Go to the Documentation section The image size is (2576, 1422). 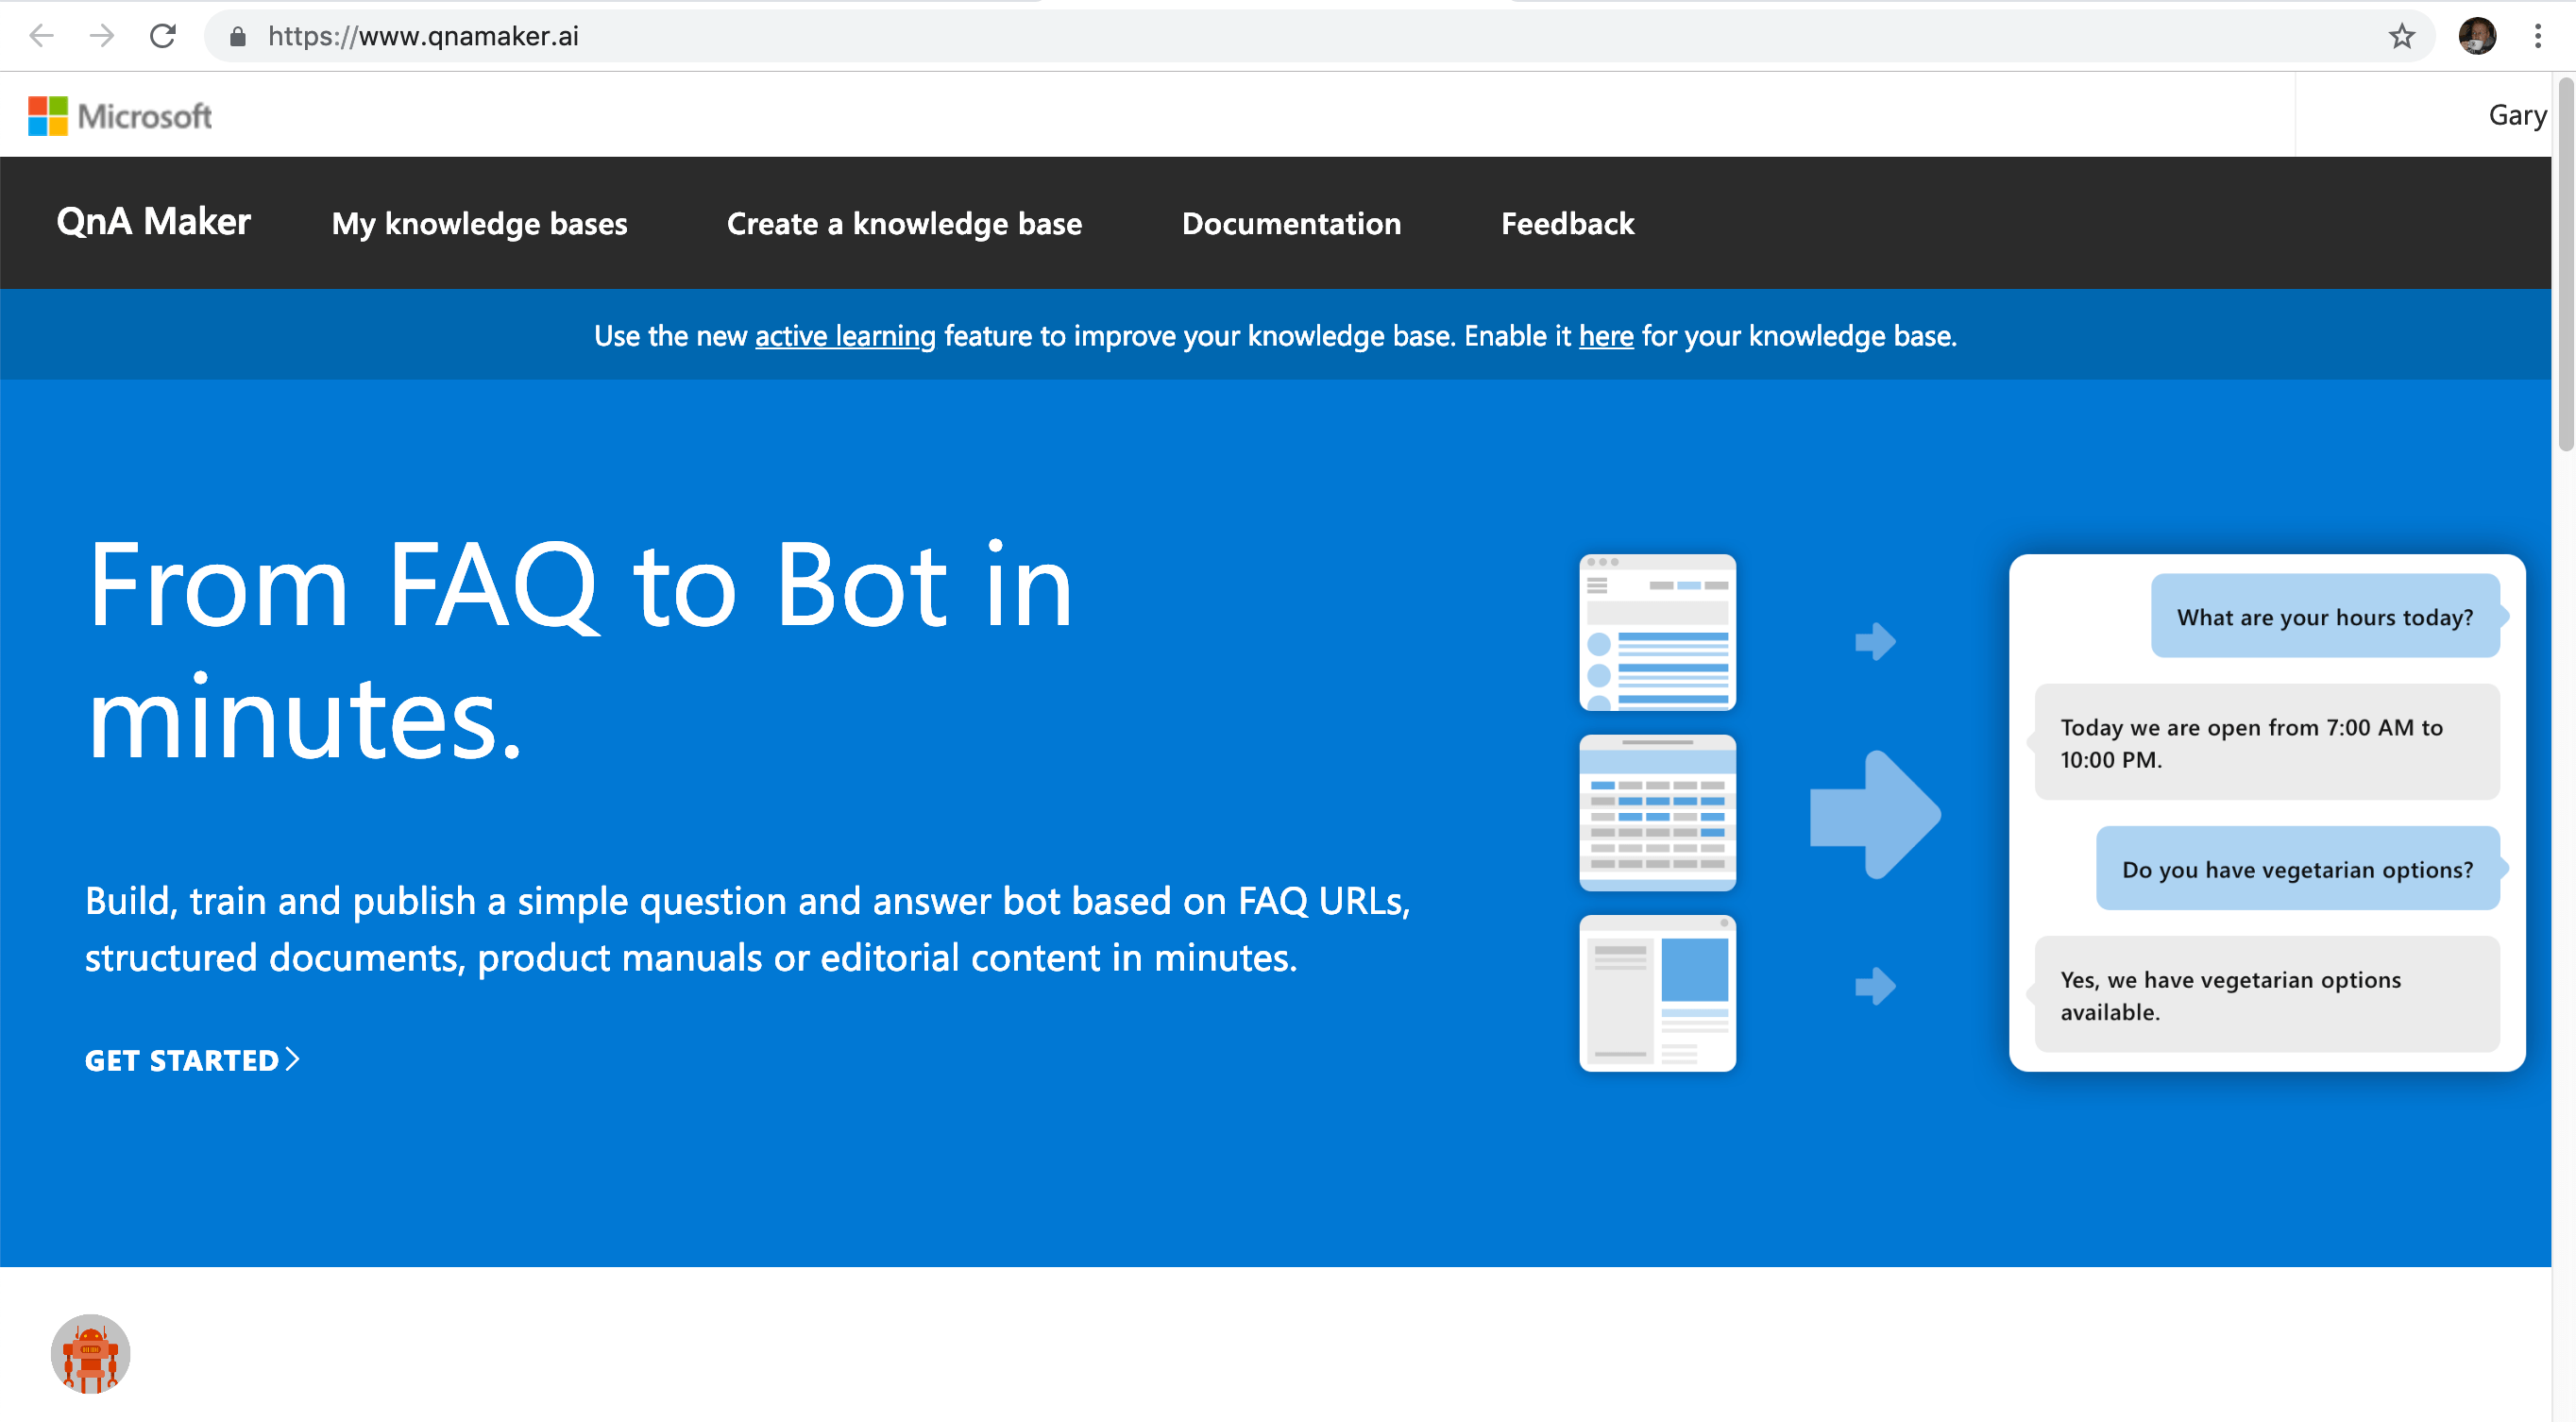(x=1292, y=223)
